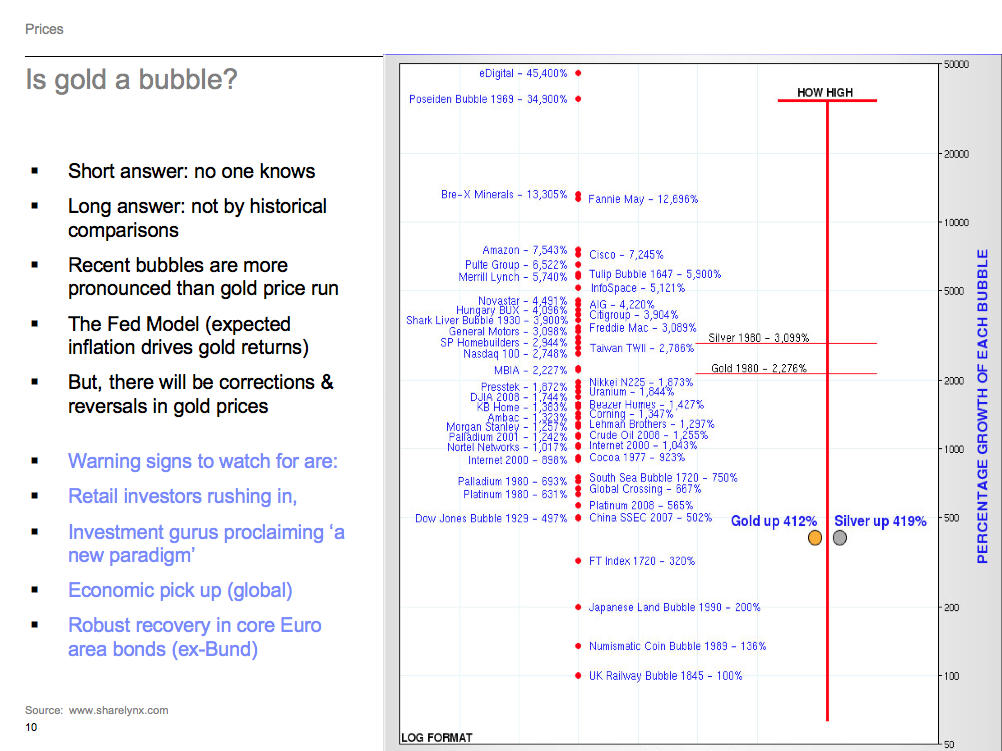Click 'Gold 1980 - 2,276%' label
This screenshot has height=751, width=1002.
pyautogui.click(x=759, y=368)
